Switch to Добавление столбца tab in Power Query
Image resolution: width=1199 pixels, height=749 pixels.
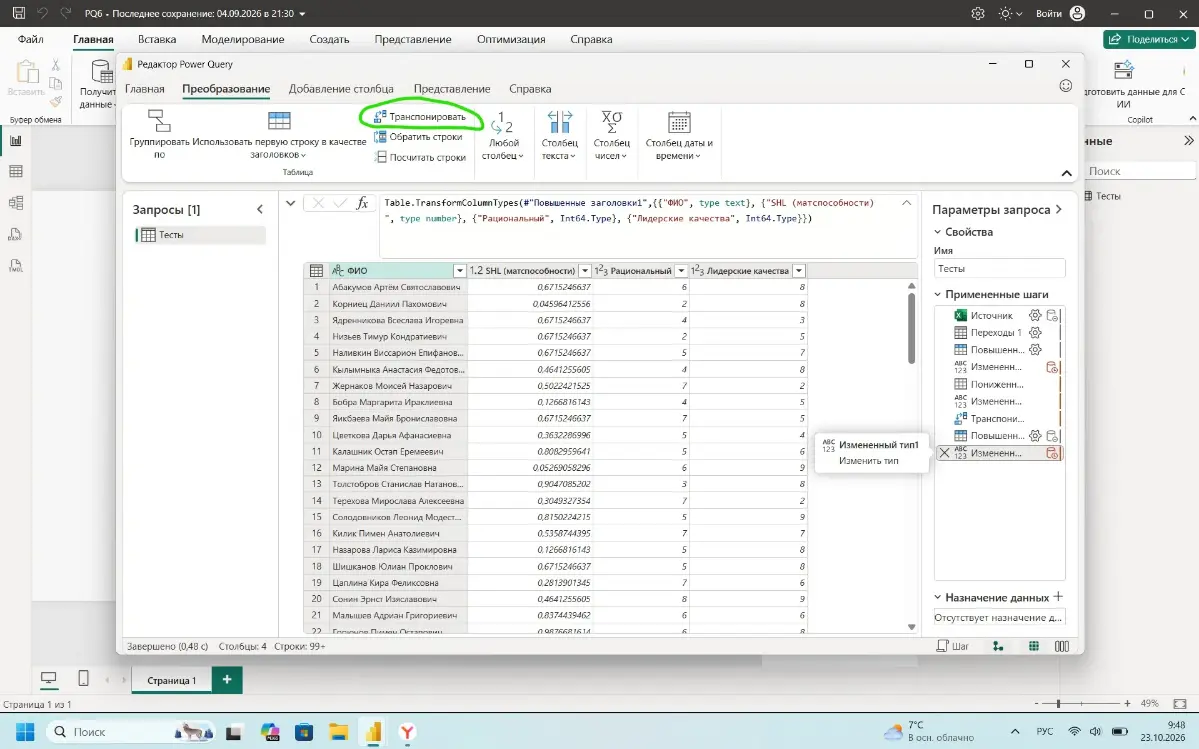pos(341,89)
